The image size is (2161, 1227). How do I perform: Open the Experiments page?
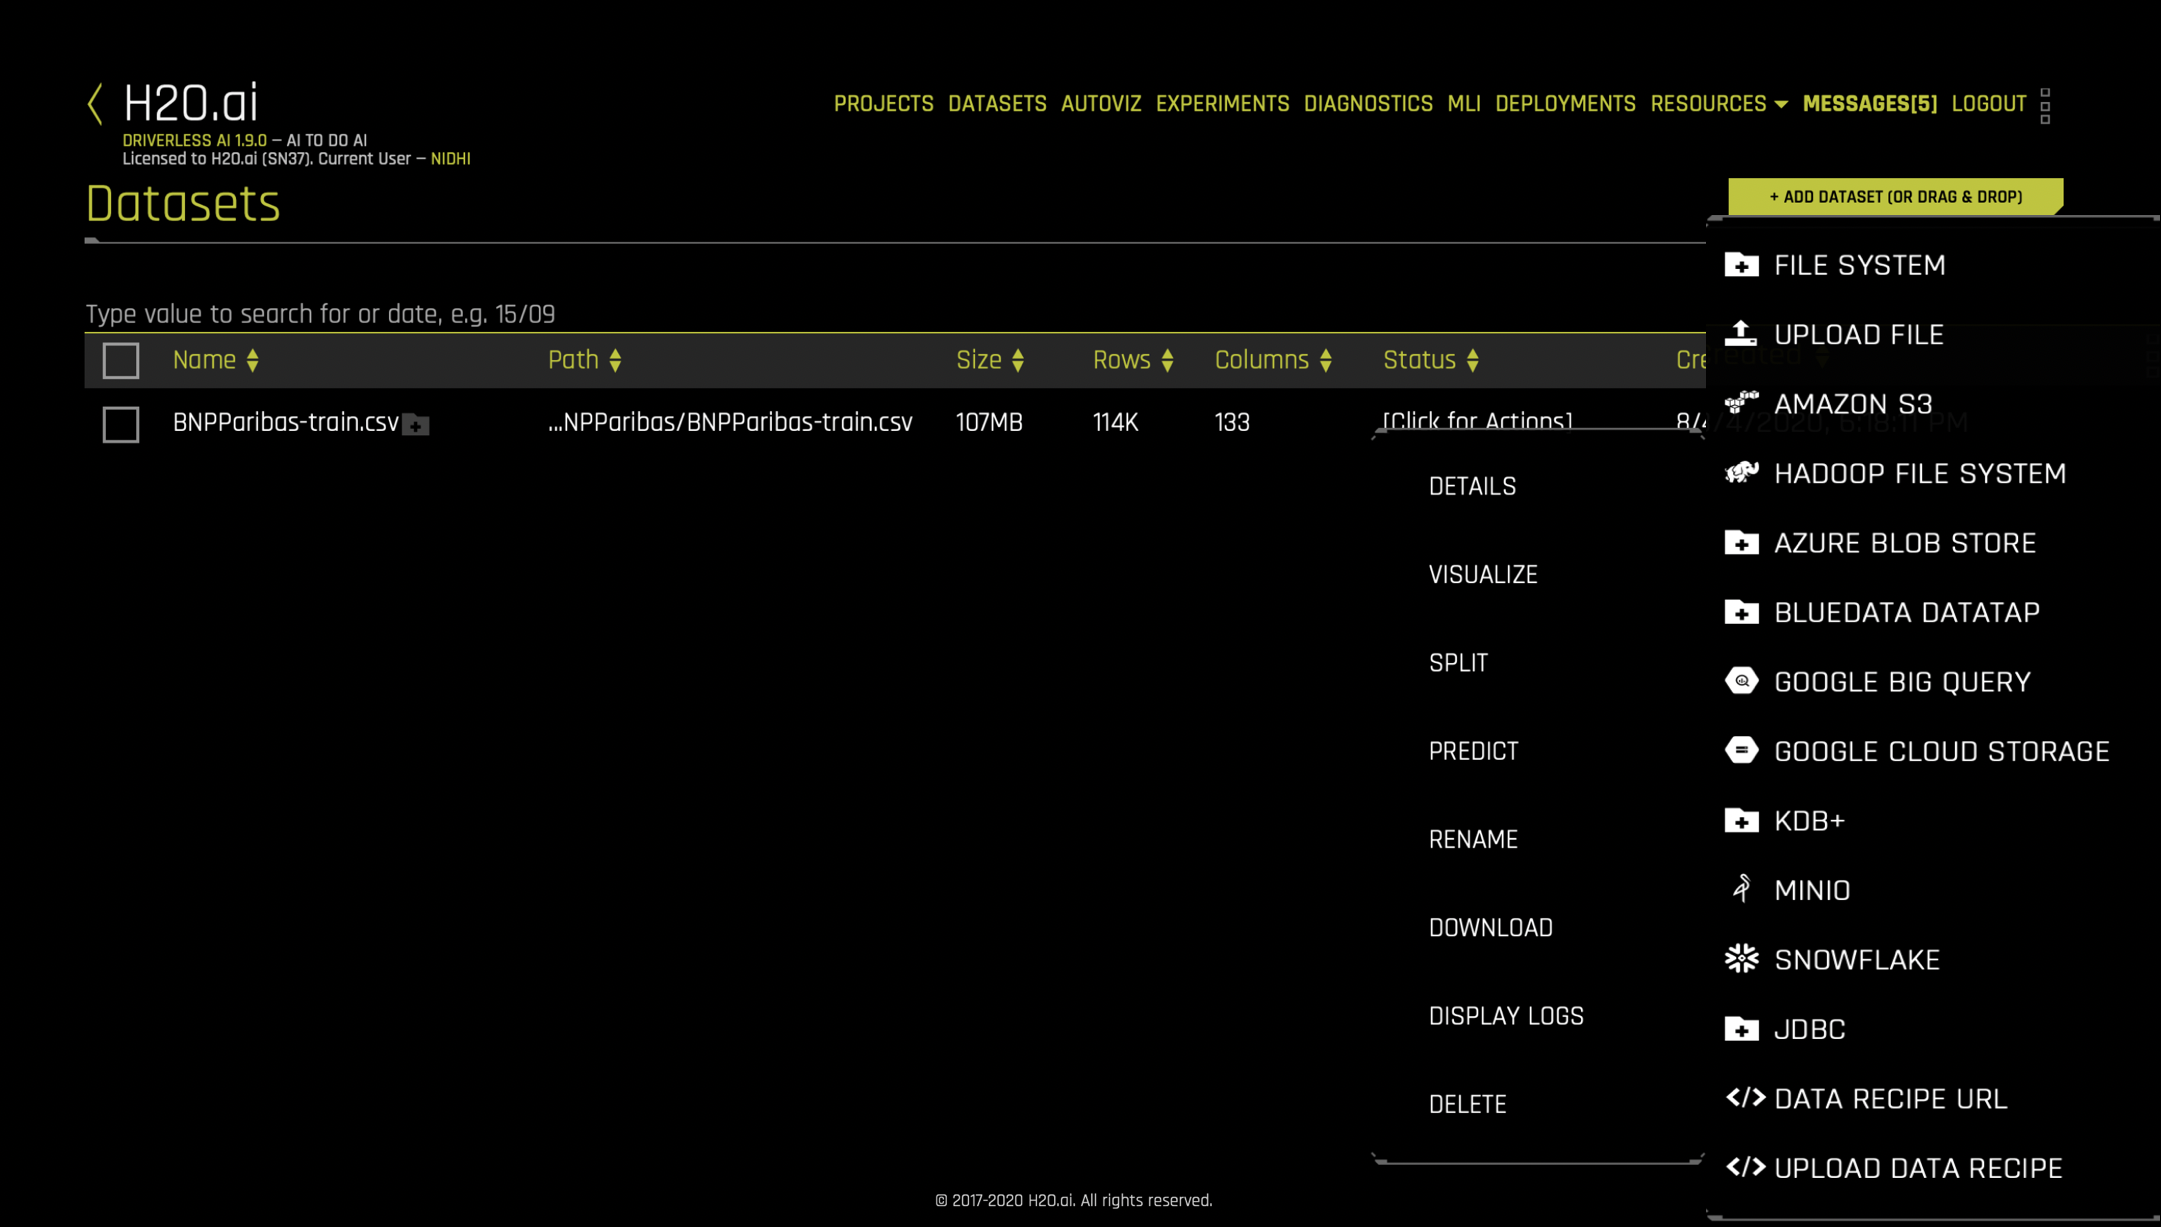point(1222,103)
